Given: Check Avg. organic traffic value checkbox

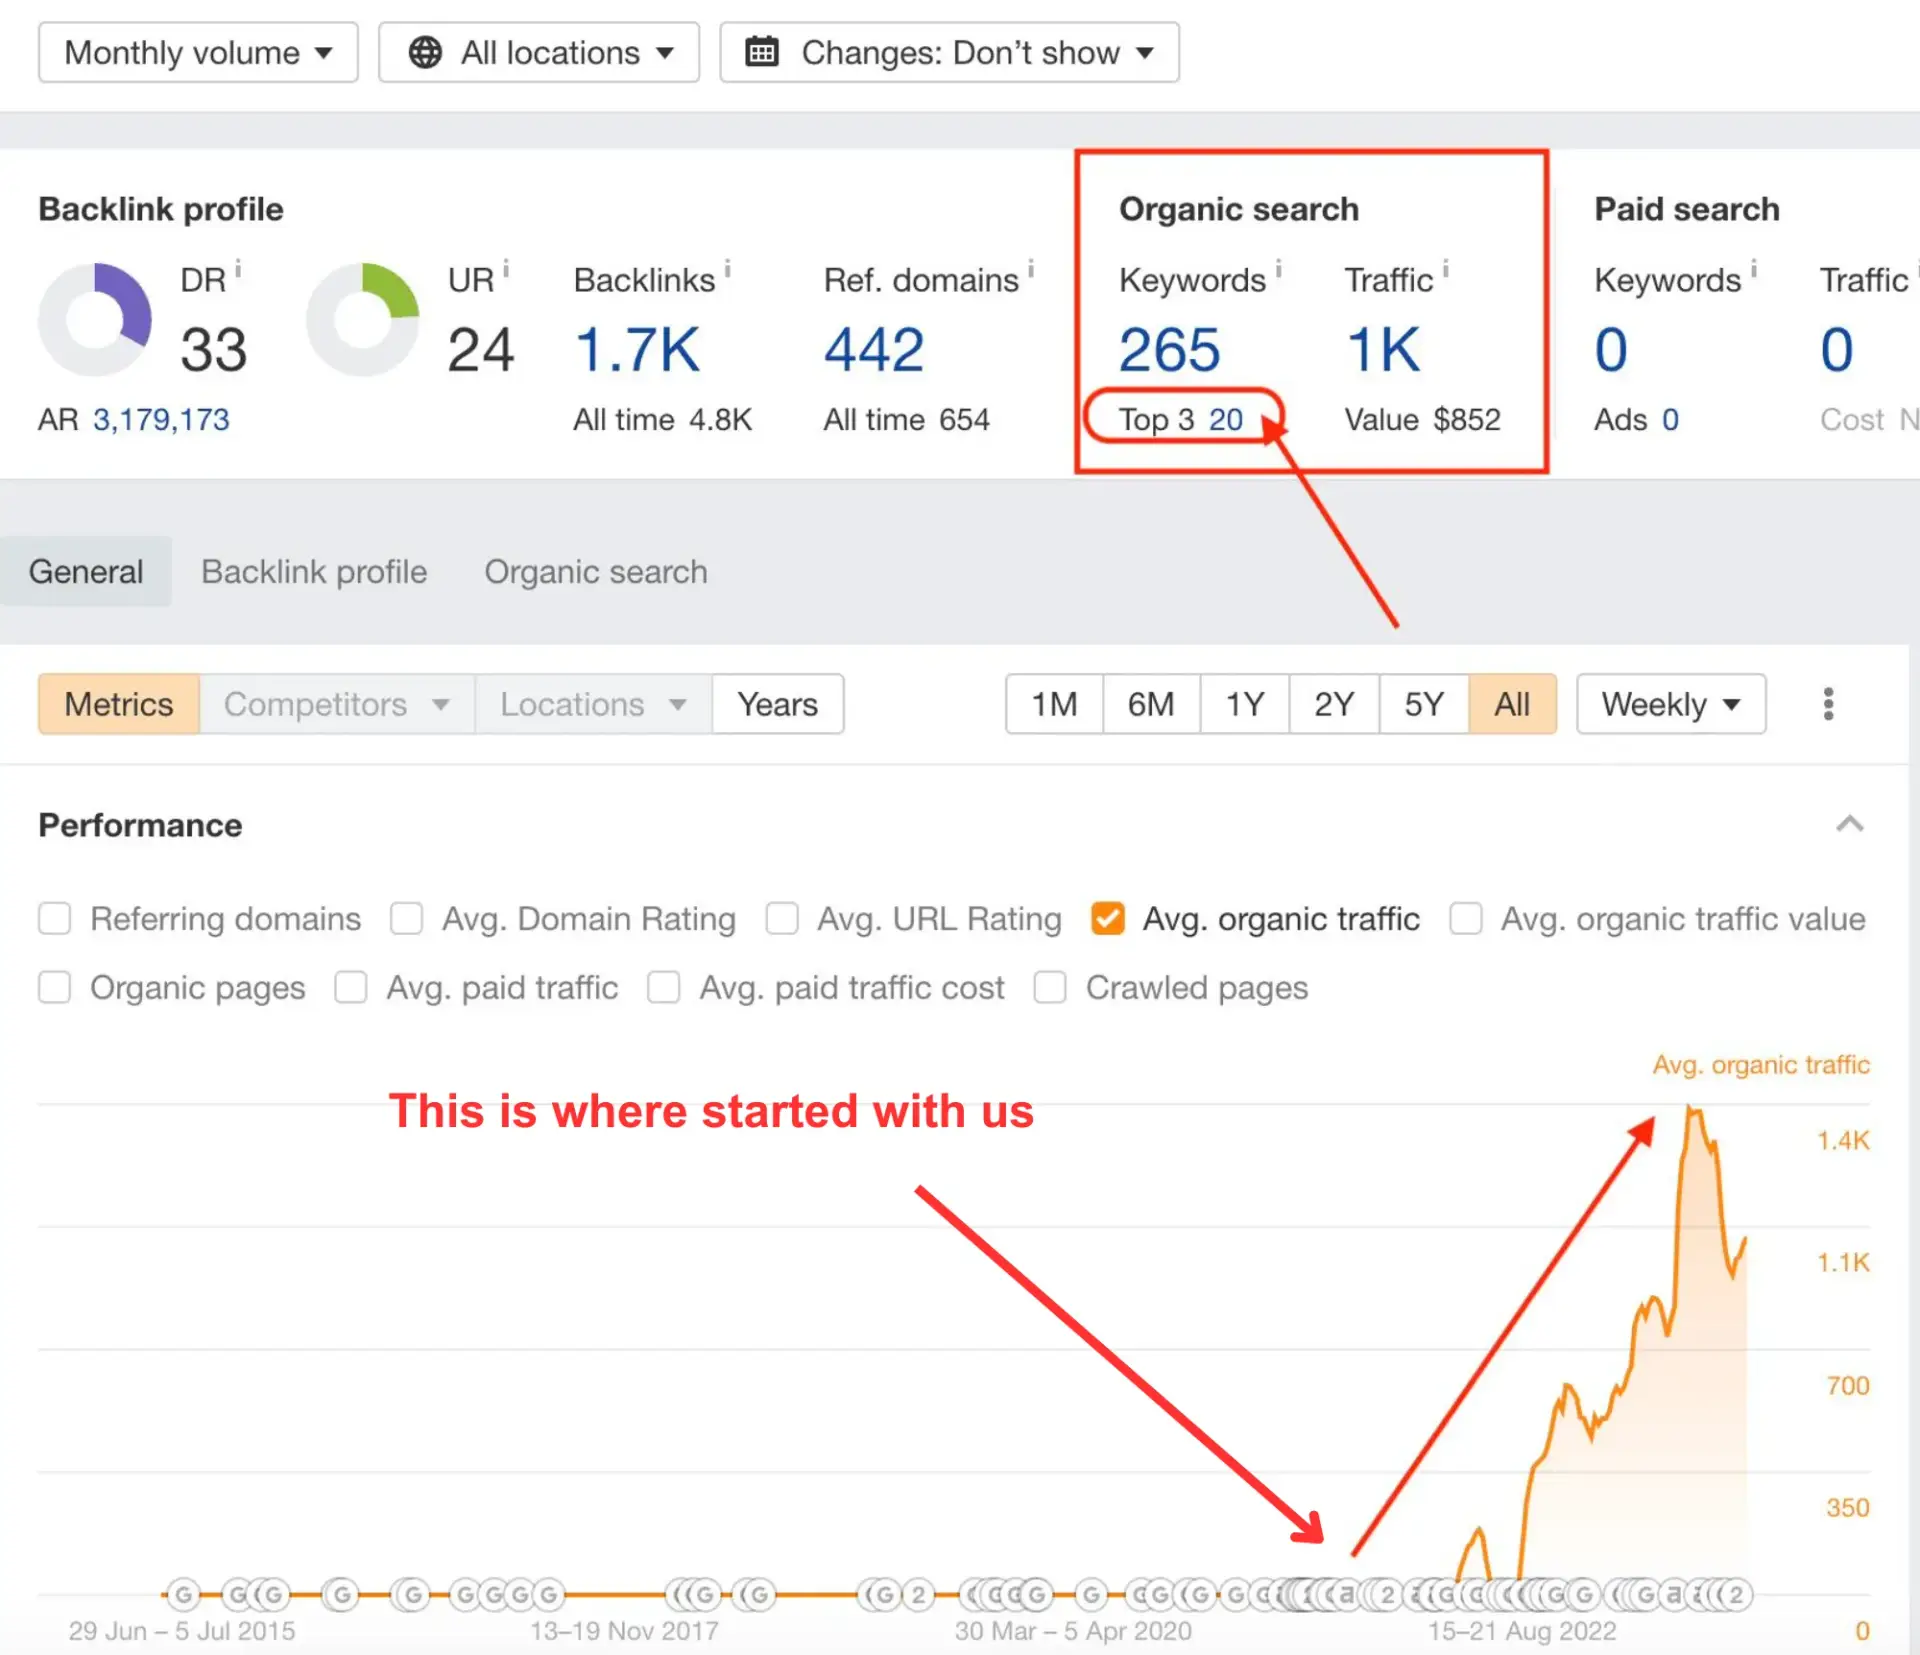Looking at the screenshot, I should 1466,919.
